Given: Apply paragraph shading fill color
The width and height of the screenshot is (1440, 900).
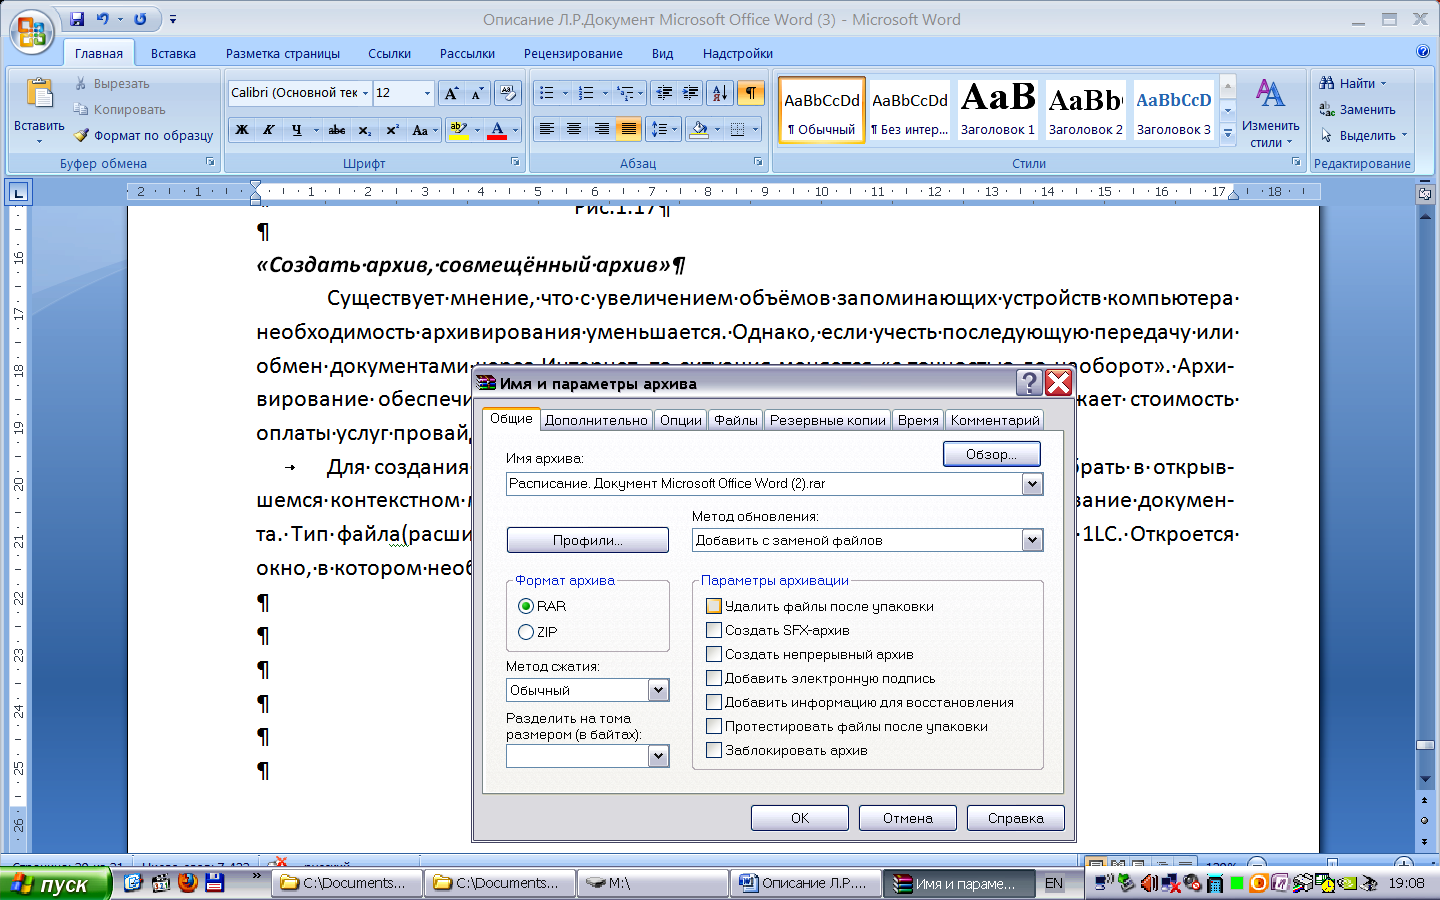Looking at the screenshot, I should click(x=700, y=129).
